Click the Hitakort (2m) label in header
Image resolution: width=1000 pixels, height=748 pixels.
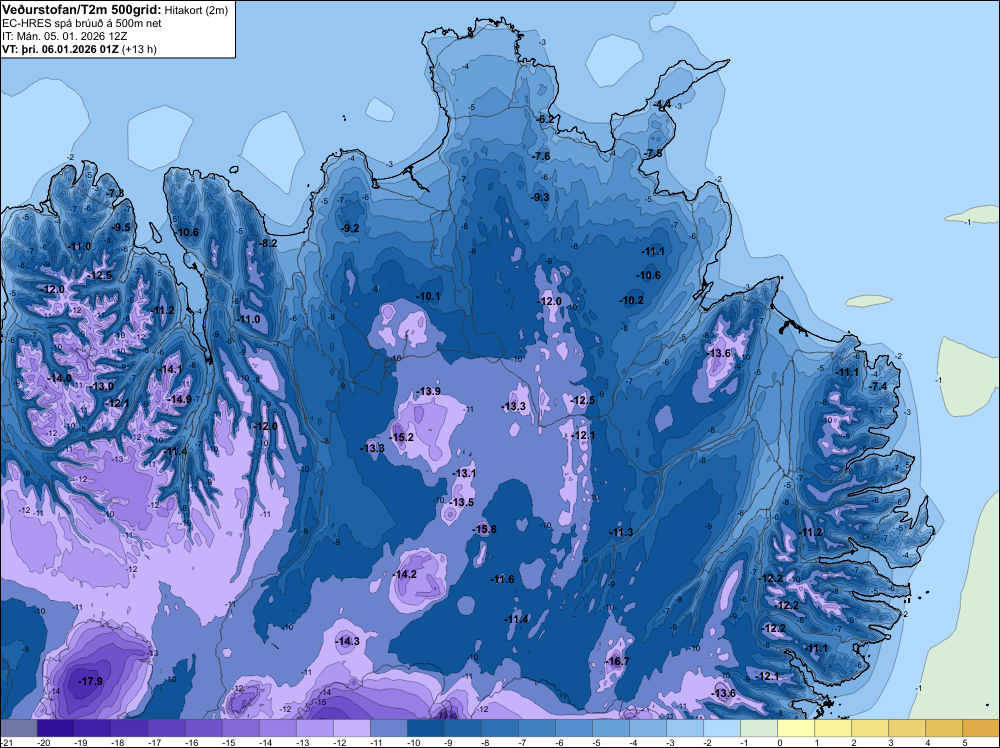194,9
